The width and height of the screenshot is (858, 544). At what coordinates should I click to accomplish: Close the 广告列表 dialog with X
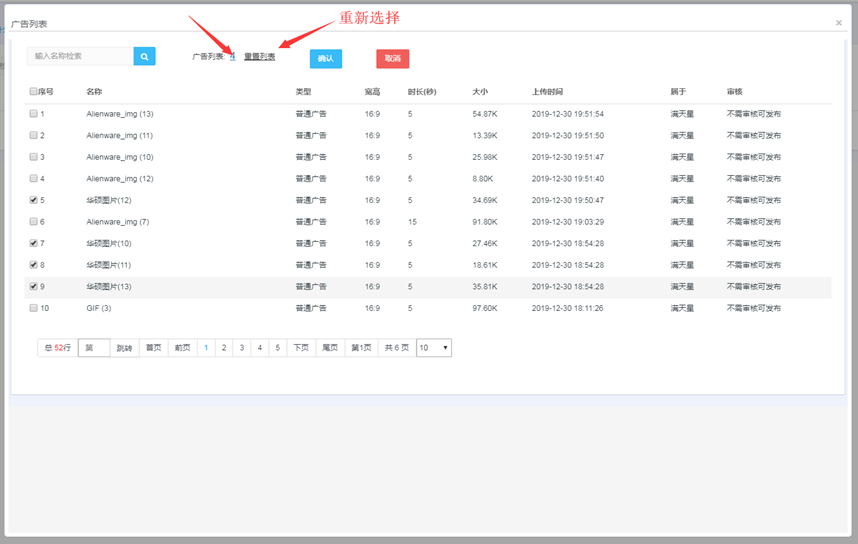point(838,22)
